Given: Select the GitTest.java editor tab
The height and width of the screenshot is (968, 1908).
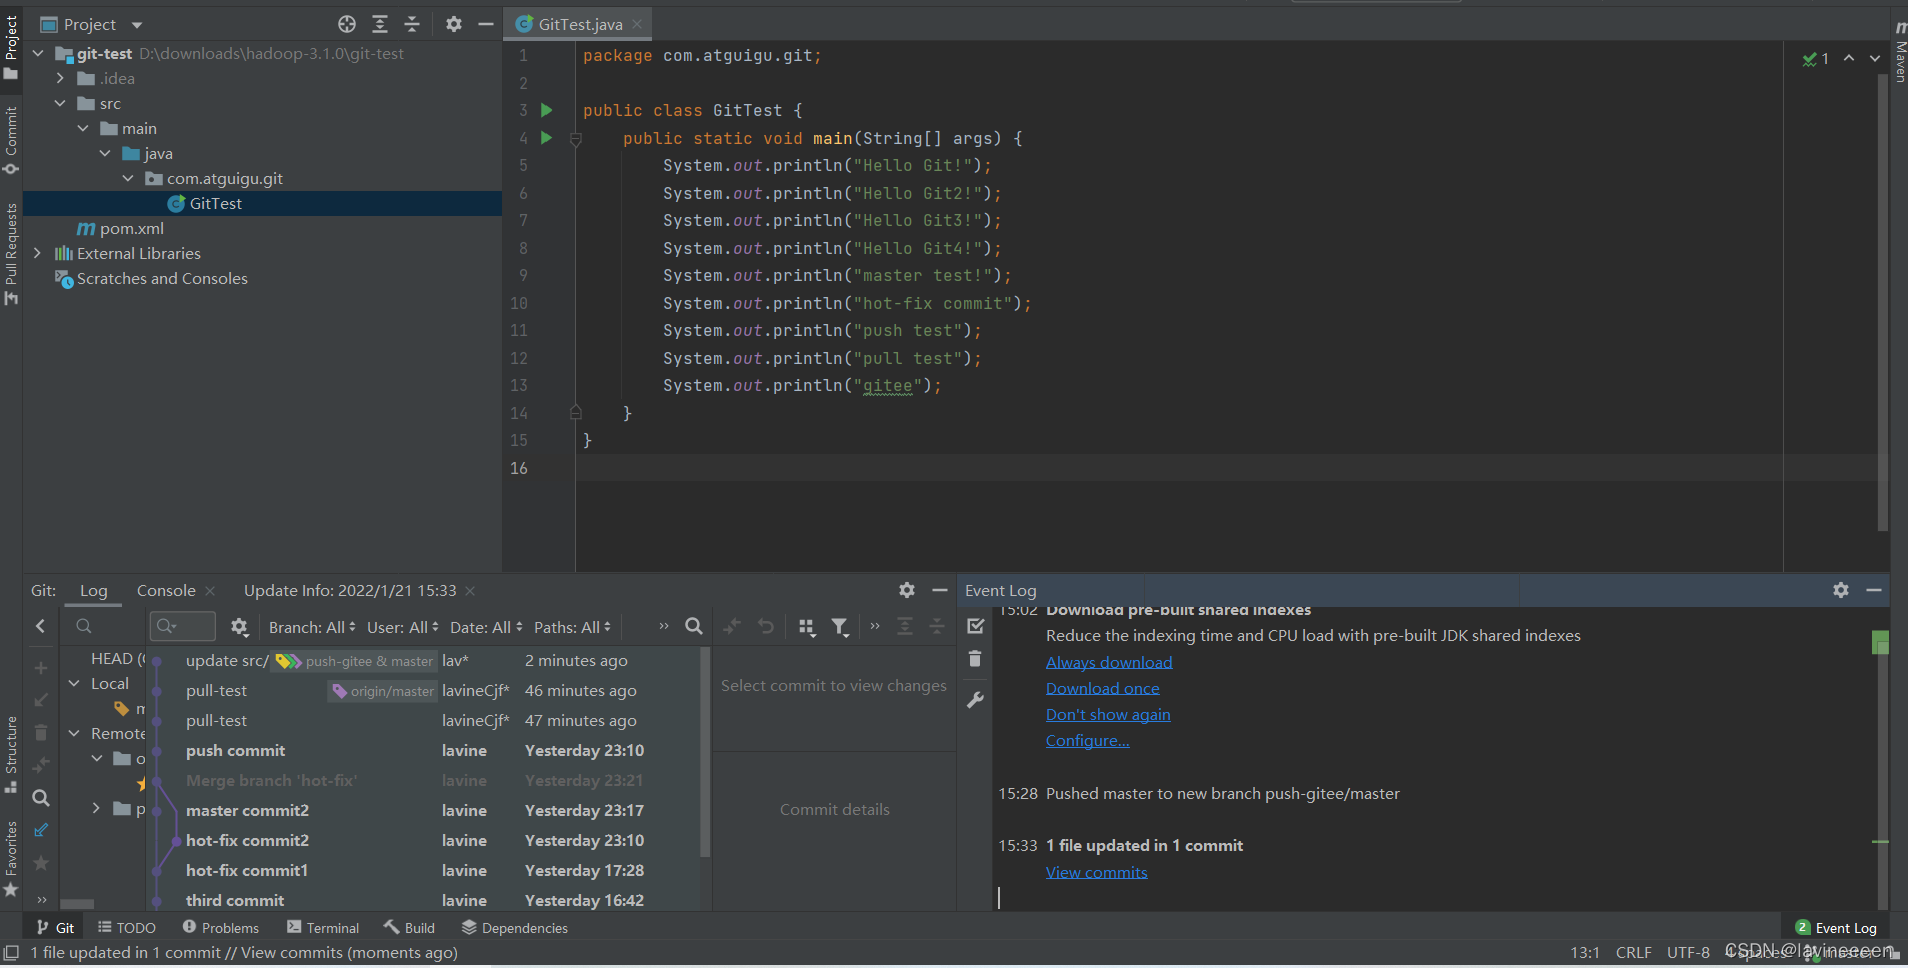Looking at the screenshot, I should (x=579, y=24).
